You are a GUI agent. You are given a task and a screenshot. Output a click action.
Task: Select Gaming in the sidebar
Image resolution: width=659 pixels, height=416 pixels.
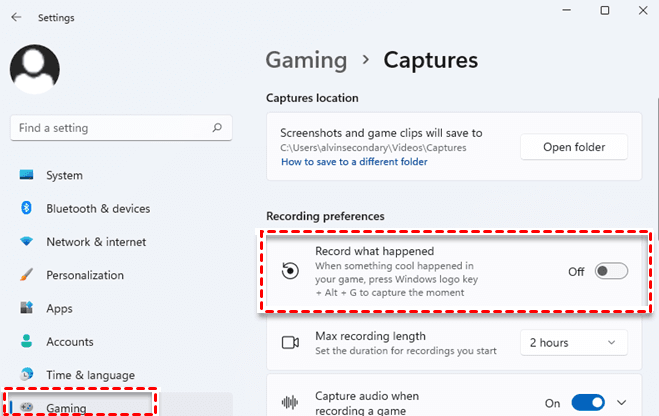click(66, 408)
